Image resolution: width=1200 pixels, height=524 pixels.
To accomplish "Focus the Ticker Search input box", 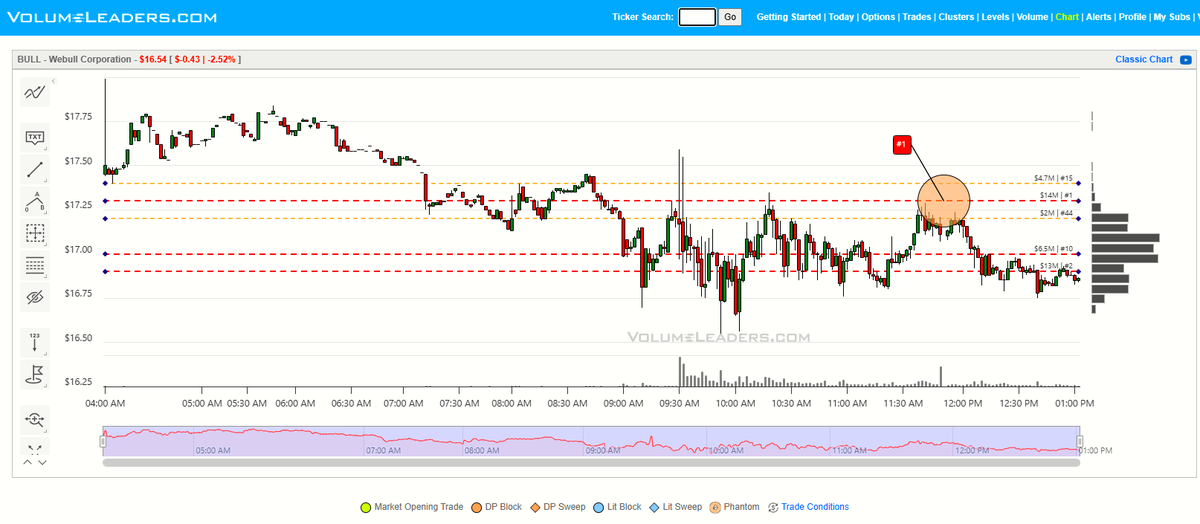I will [x=697, y=17].
